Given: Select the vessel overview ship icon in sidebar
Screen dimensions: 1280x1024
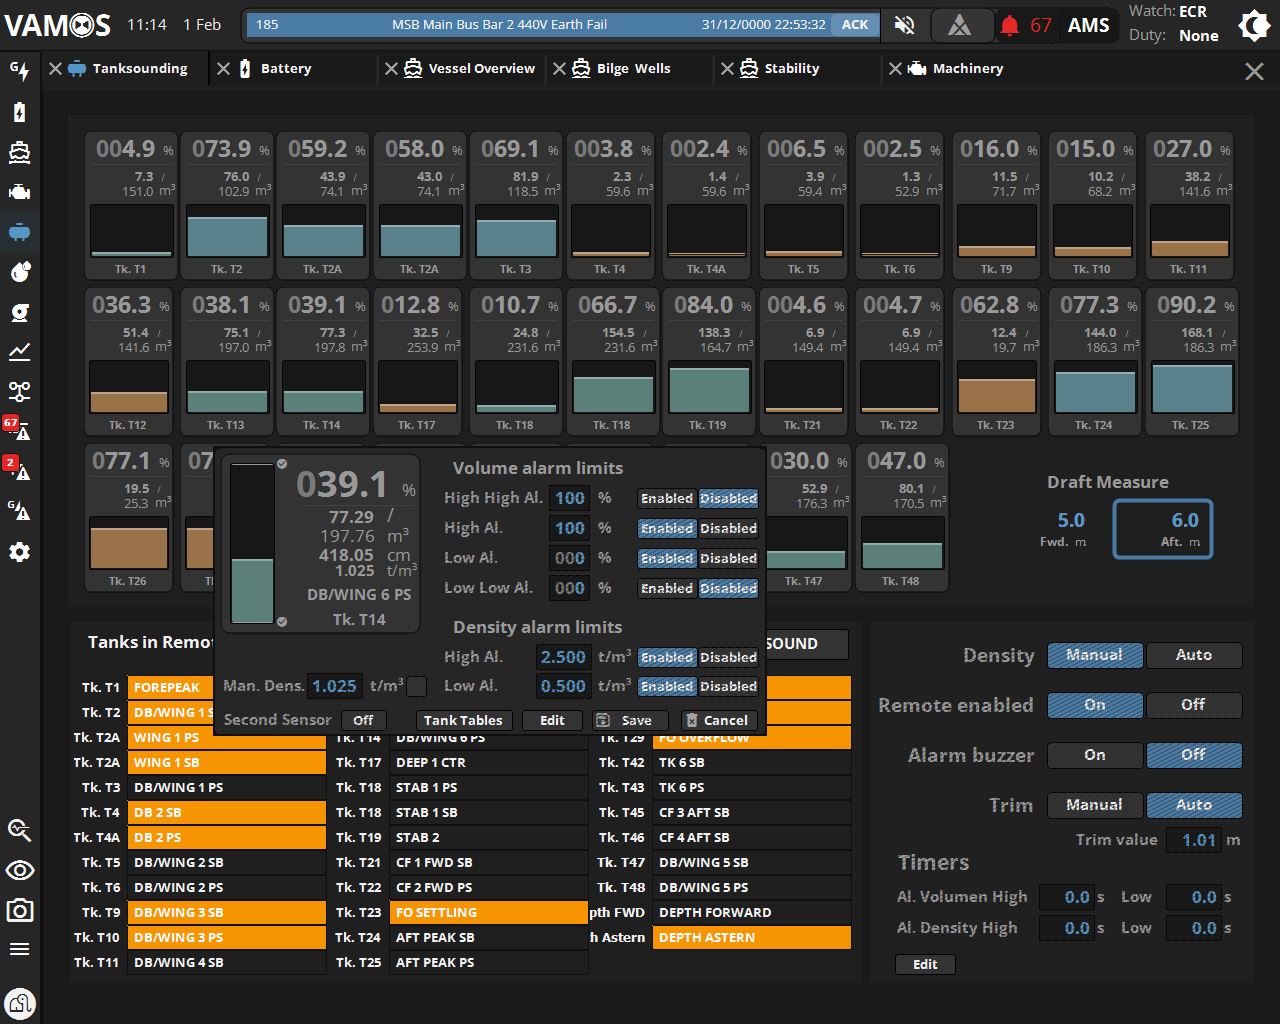Looking at the screenshot, I should click(x=19, y=152).
